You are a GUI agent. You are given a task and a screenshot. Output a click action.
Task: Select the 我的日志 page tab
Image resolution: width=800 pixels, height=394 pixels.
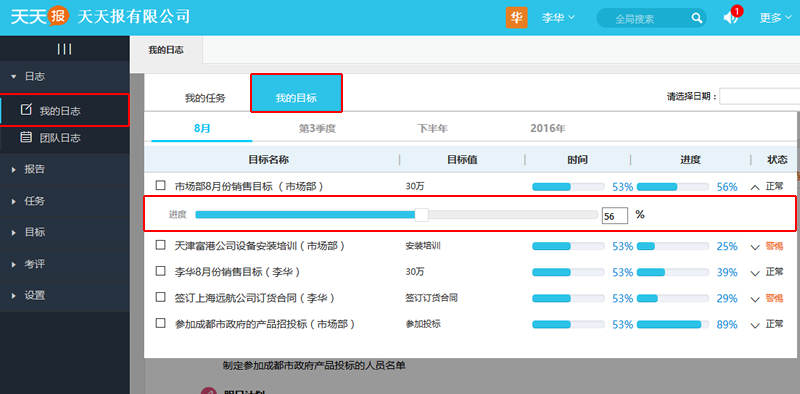tap(166, 50)
